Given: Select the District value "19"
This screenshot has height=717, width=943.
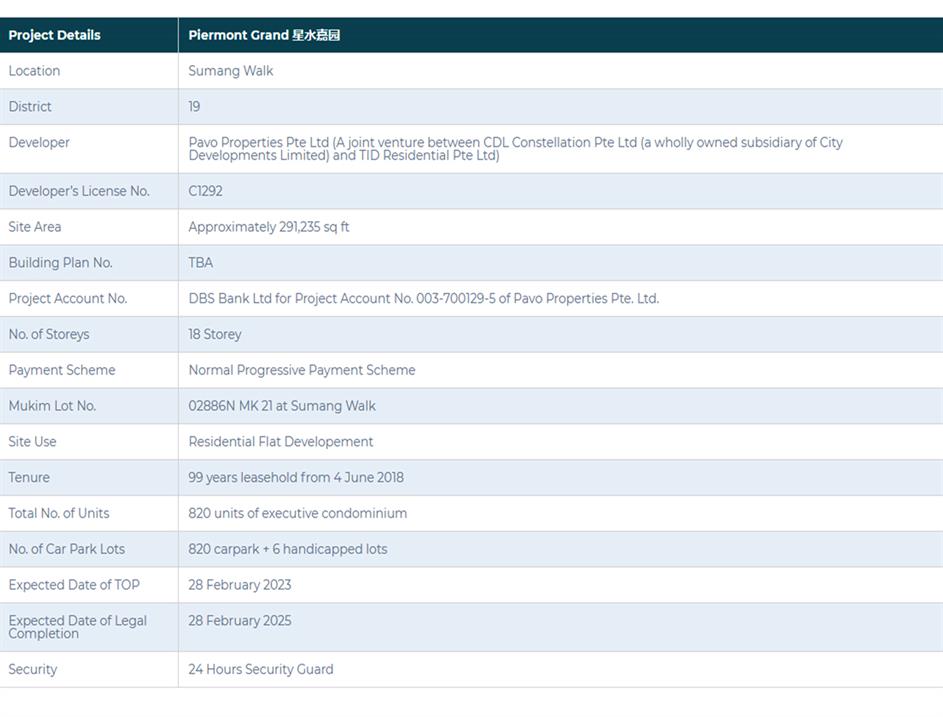Looking at the screenshot, I should 194,107.
